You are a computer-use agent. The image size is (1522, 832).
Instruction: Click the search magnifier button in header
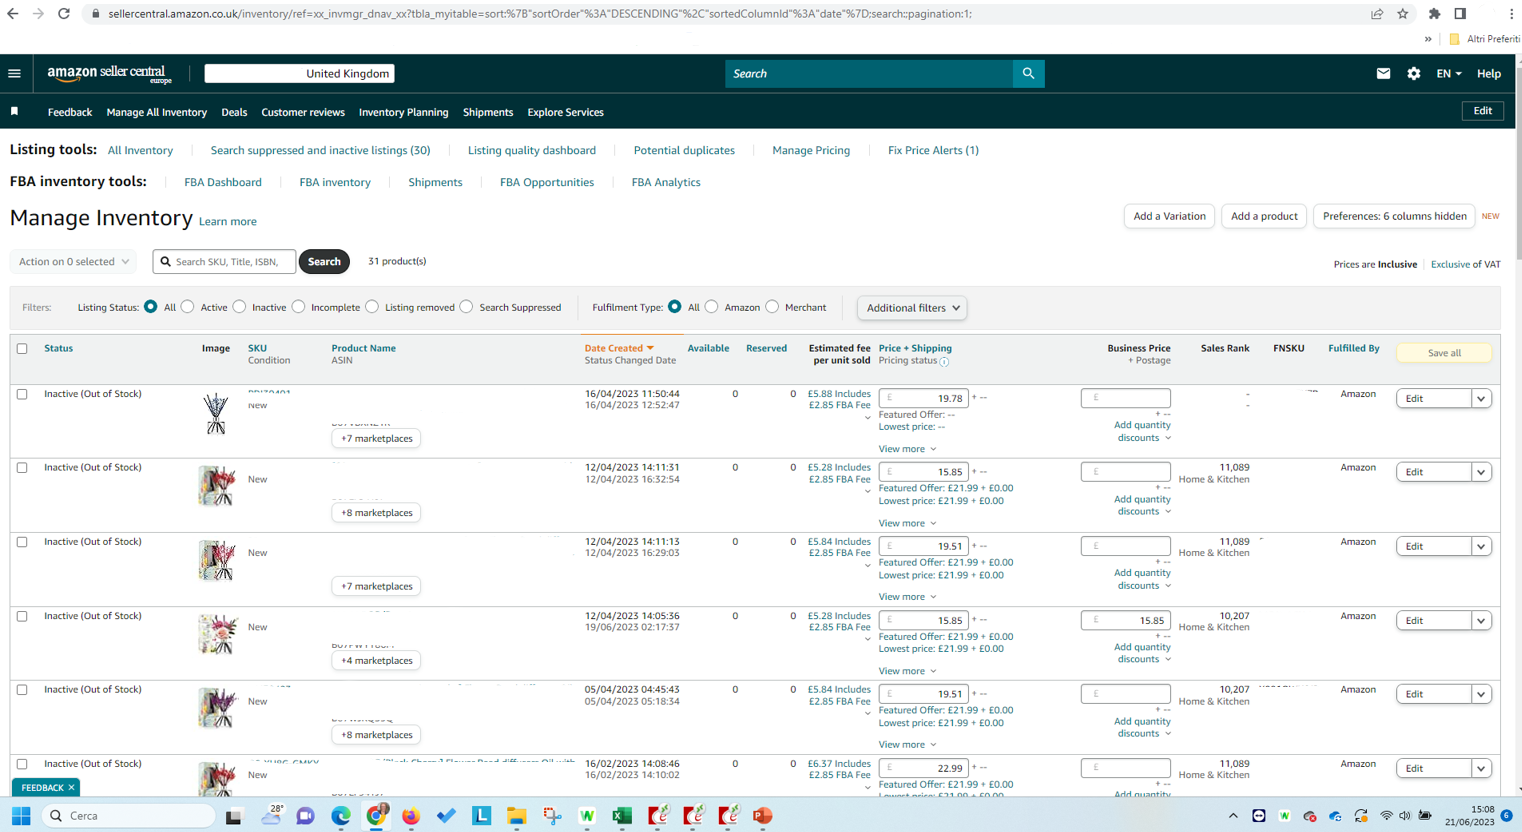click(1028, 73)
